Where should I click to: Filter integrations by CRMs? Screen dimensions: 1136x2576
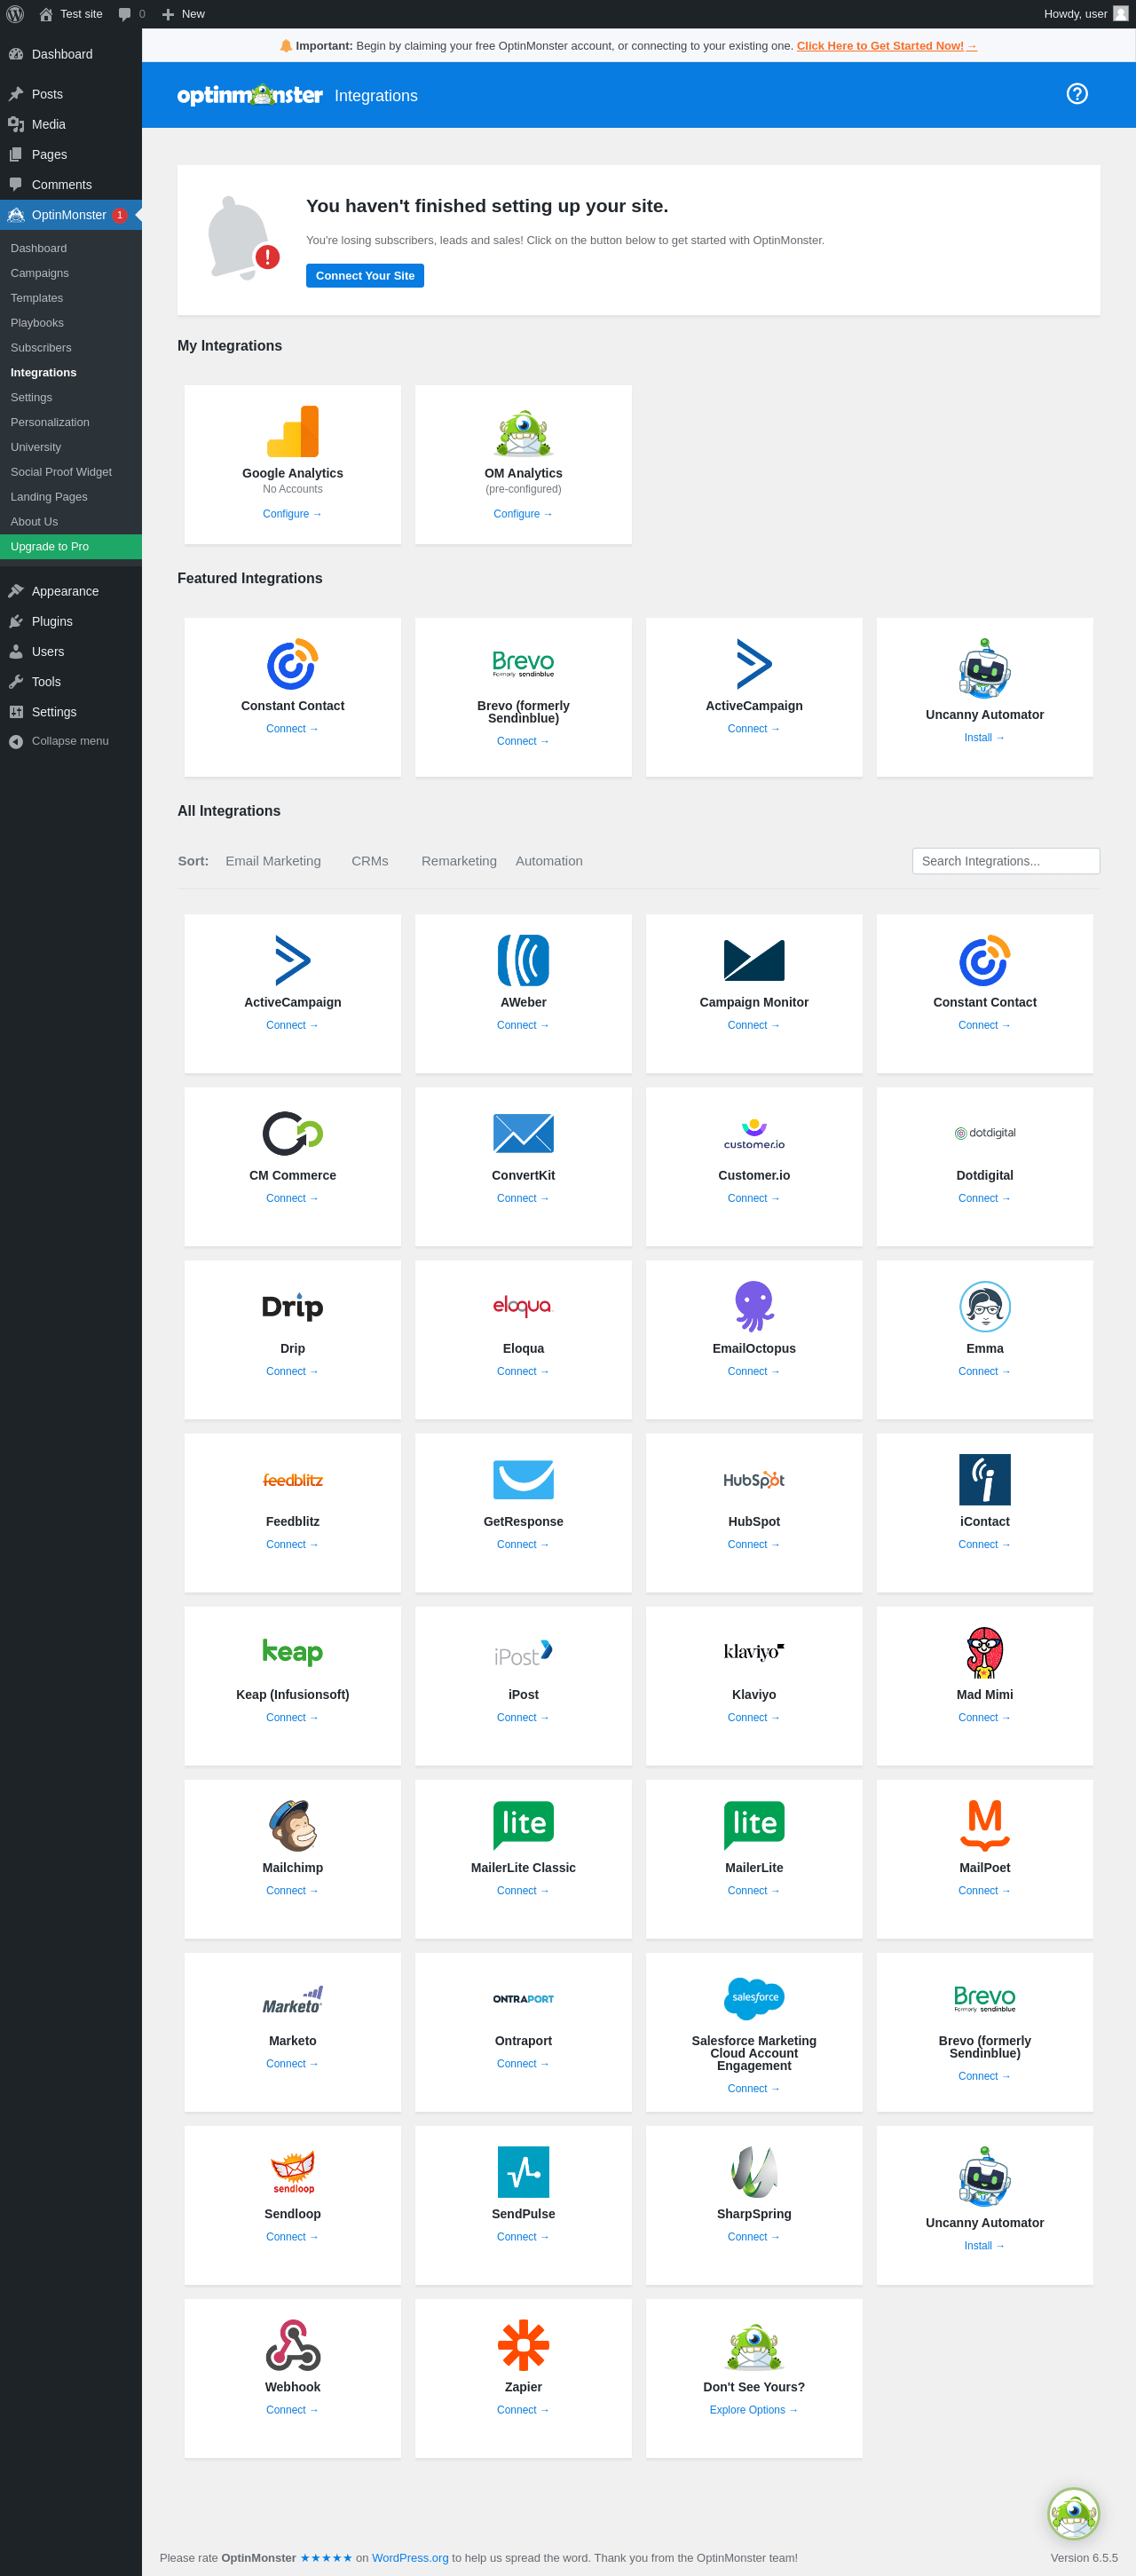(x=370, y=861)
